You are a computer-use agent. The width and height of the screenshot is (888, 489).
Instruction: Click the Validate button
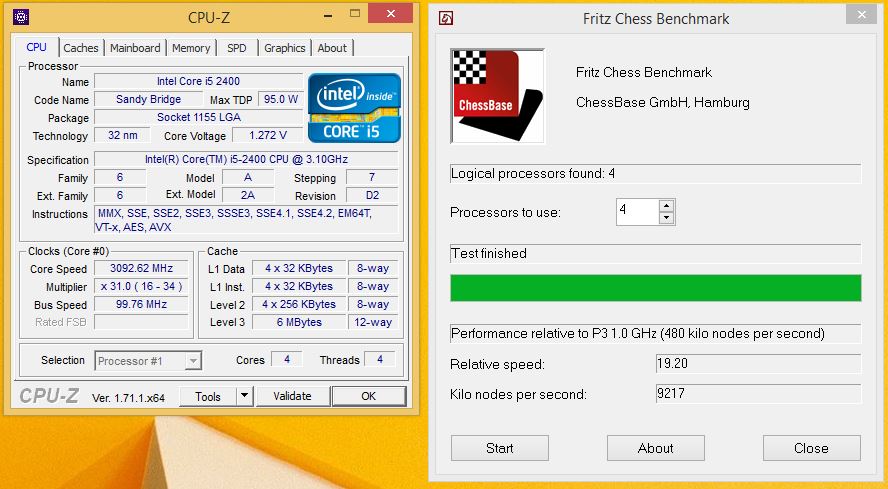pyautogui.click(x=292, y=396)
